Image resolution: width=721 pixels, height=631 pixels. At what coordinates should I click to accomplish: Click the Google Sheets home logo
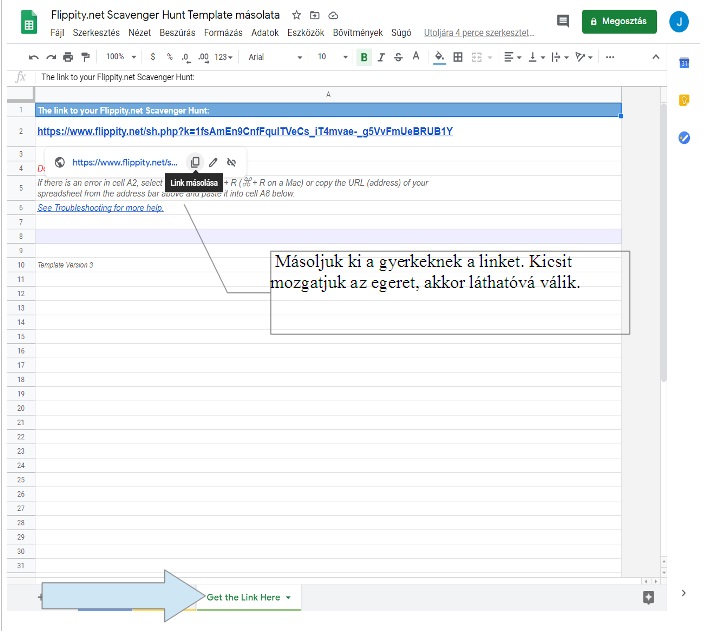(29, 22)
